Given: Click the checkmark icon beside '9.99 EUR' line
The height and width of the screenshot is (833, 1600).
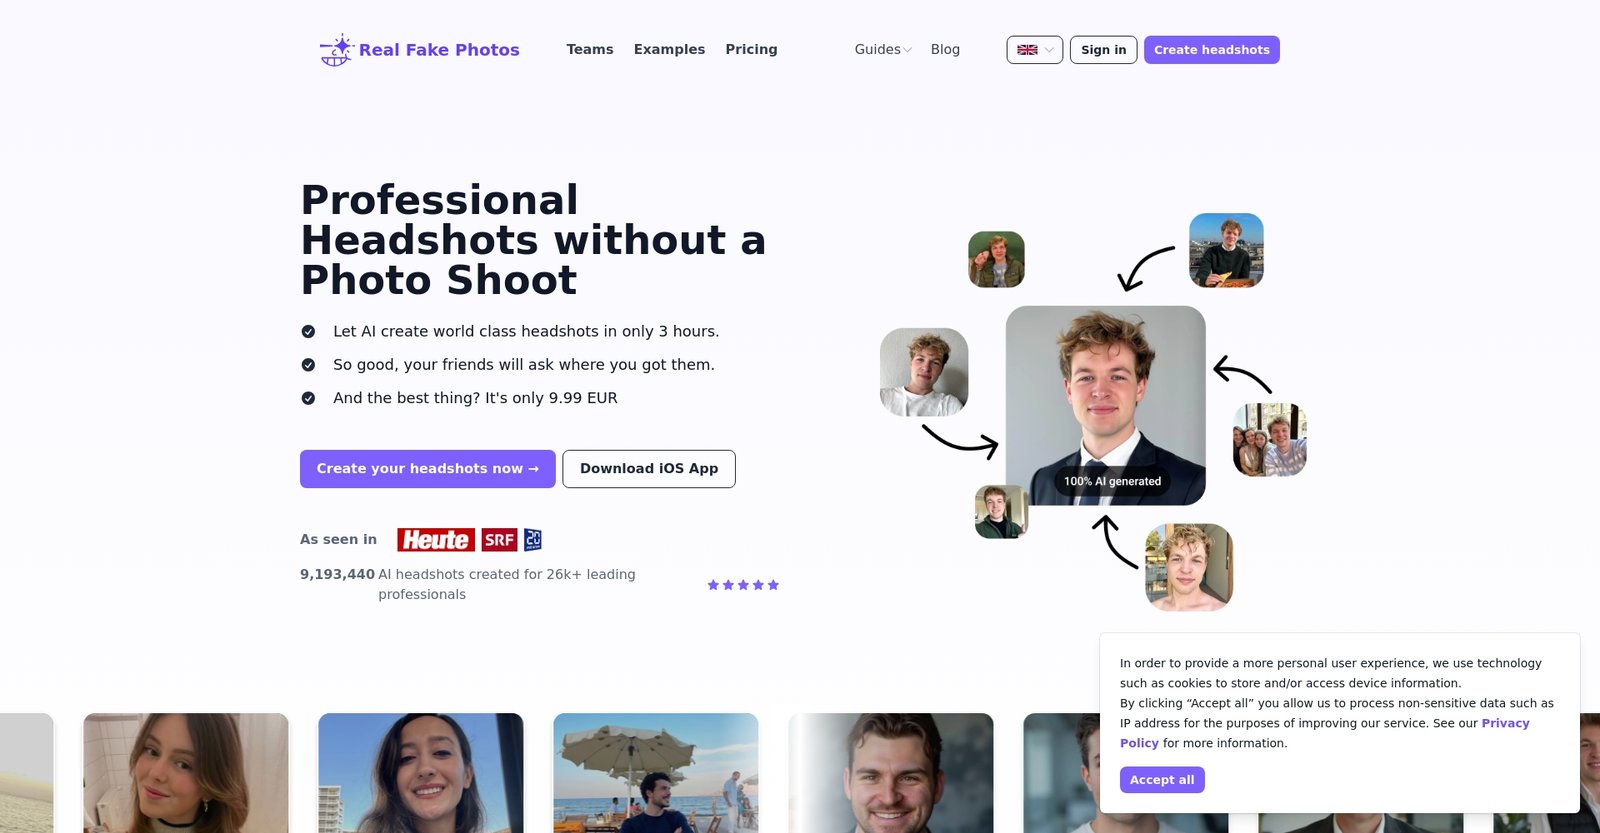Looking at the screenshot, I should (309, 398).
